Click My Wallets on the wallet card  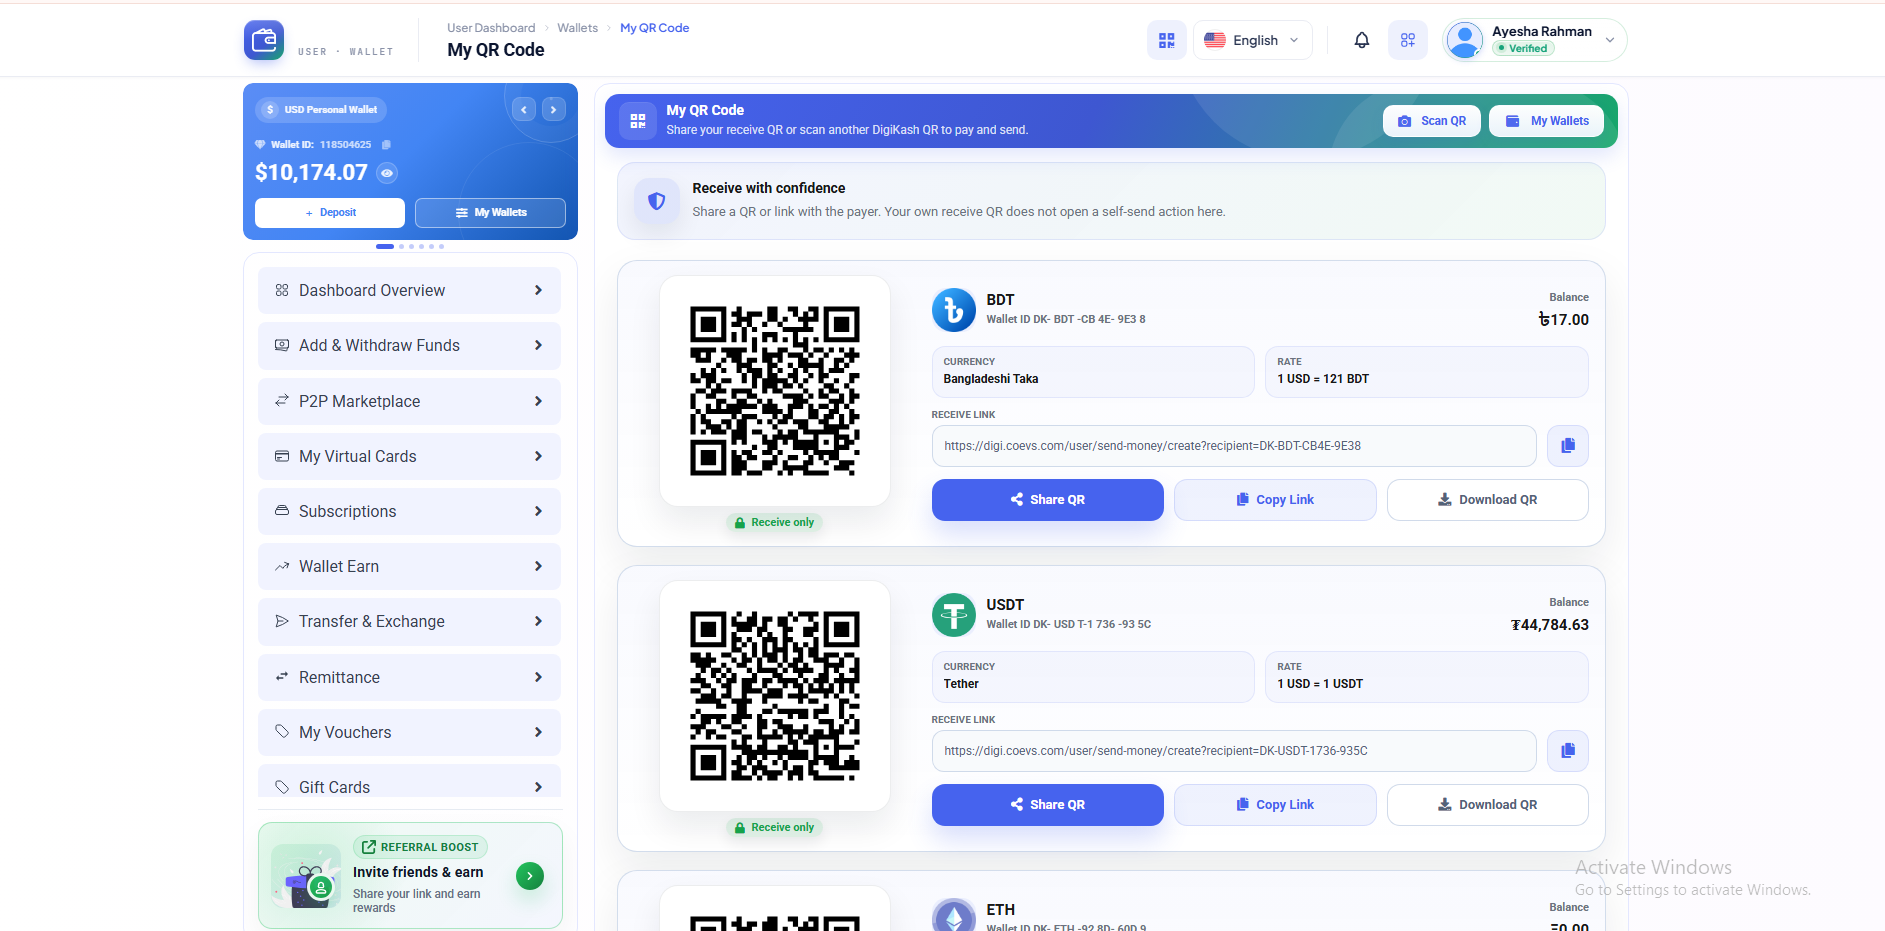(x=490, y=213)
